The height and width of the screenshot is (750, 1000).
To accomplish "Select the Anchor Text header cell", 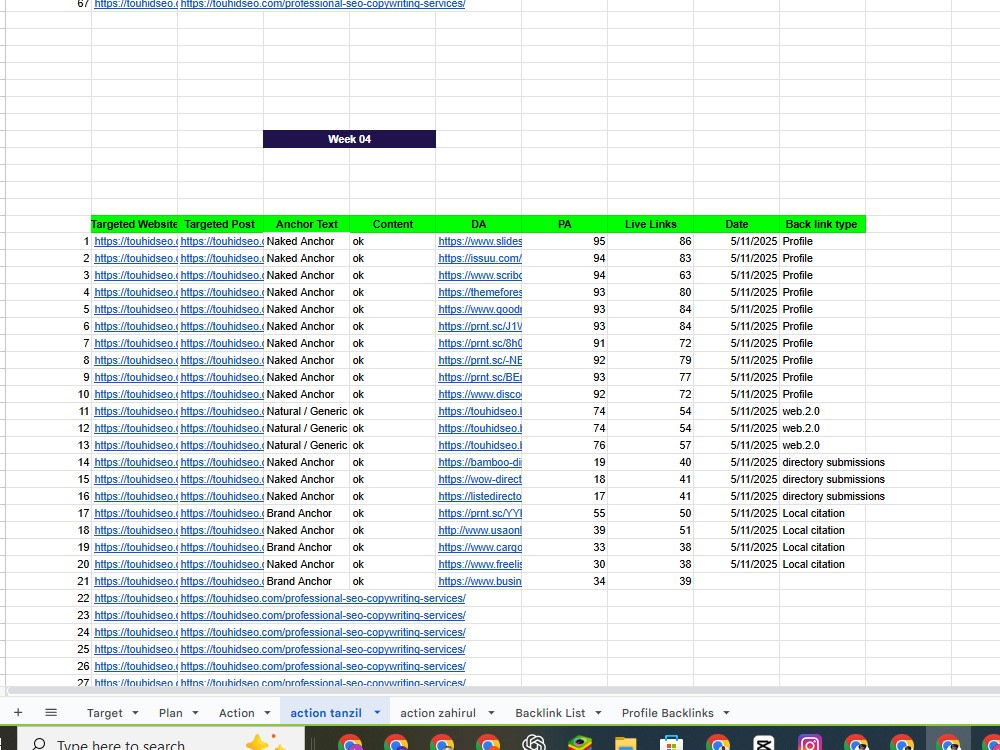I will click(307, 224).
